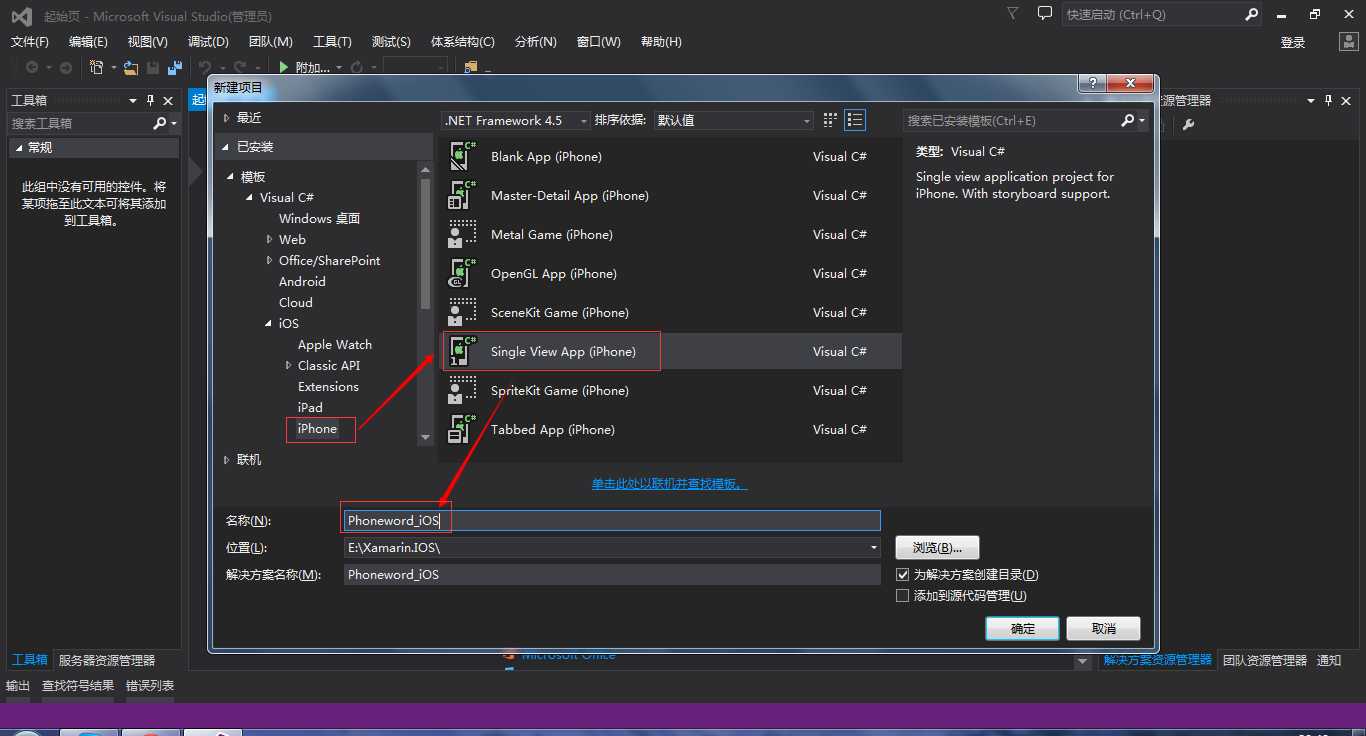The image size is (1366, 736).
Task: Switch to the 团队资源管理器 tab
Action: click(1265, 660)
